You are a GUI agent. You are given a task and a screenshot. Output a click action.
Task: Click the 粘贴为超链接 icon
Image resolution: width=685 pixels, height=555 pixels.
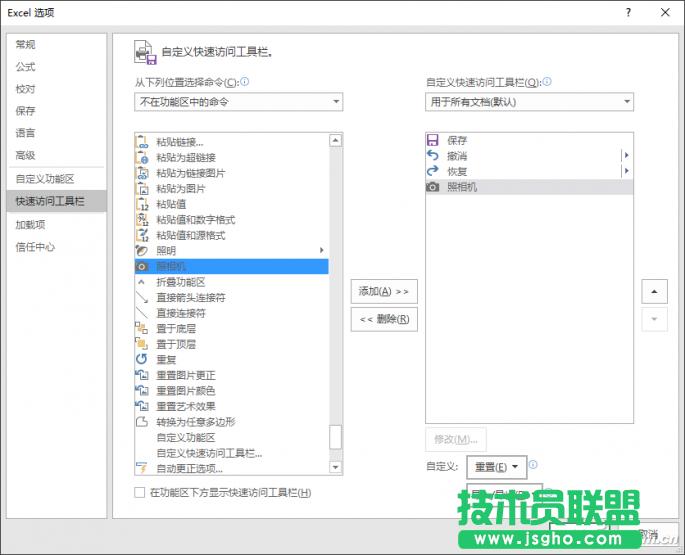[x=142, y=157]
